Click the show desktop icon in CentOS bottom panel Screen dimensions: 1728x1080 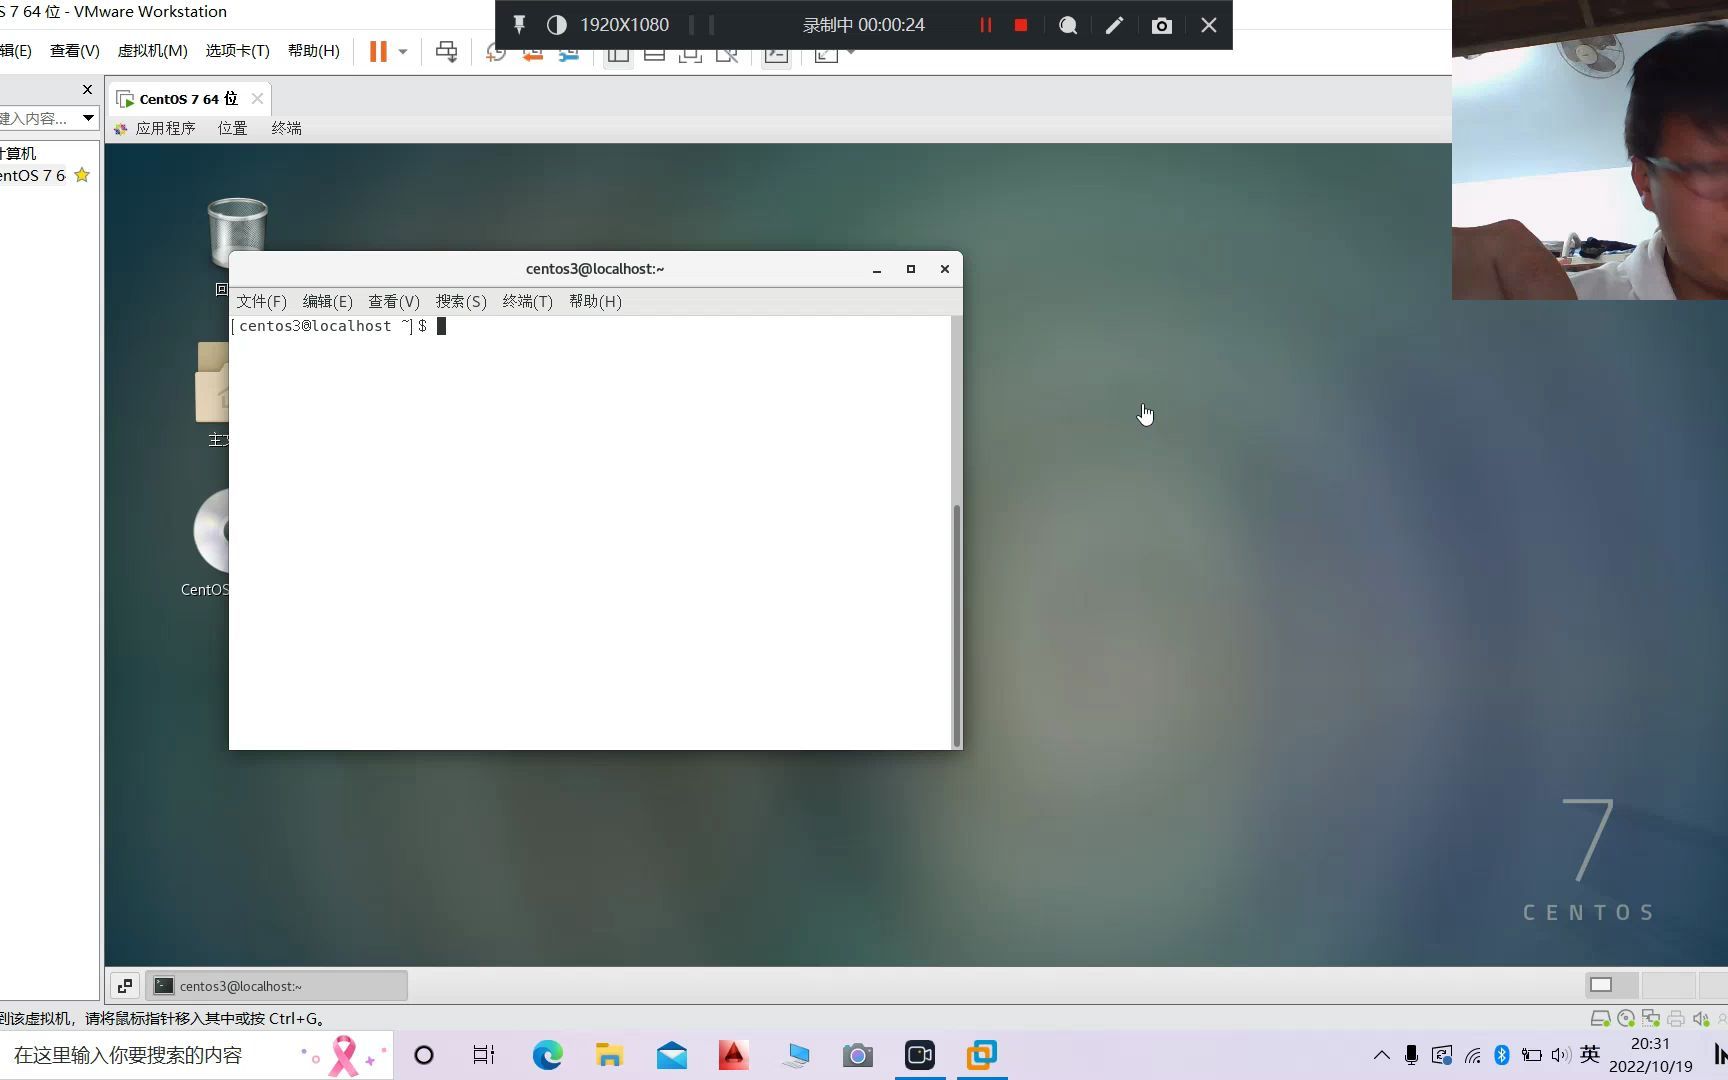coord(125,986)
